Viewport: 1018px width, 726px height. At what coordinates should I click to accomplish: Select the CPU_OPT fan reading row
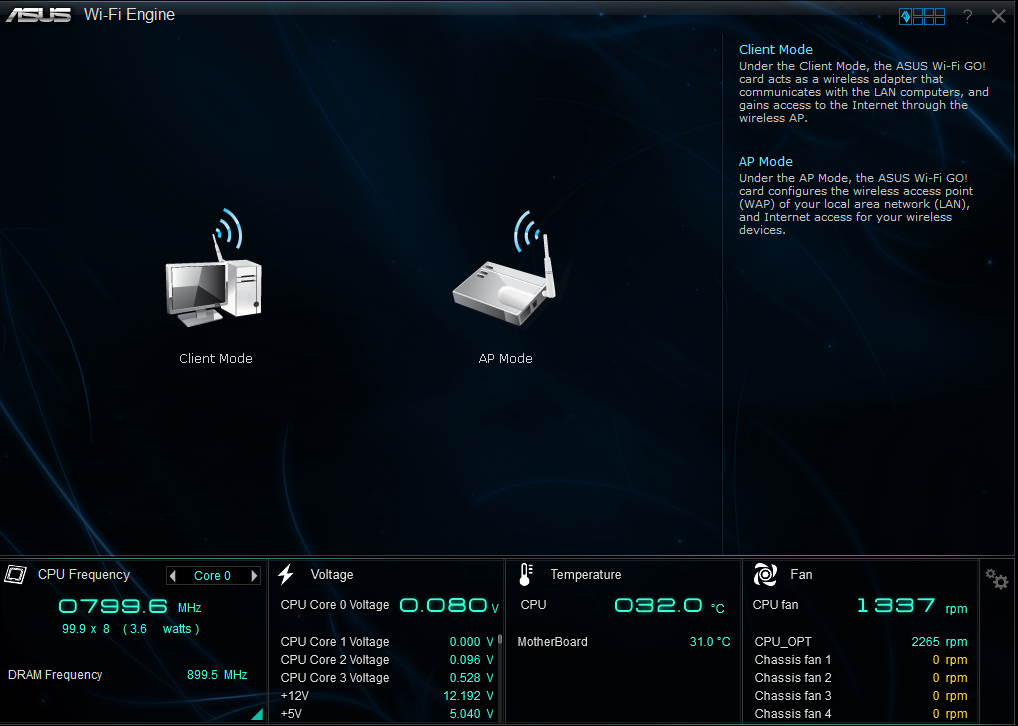860,642
